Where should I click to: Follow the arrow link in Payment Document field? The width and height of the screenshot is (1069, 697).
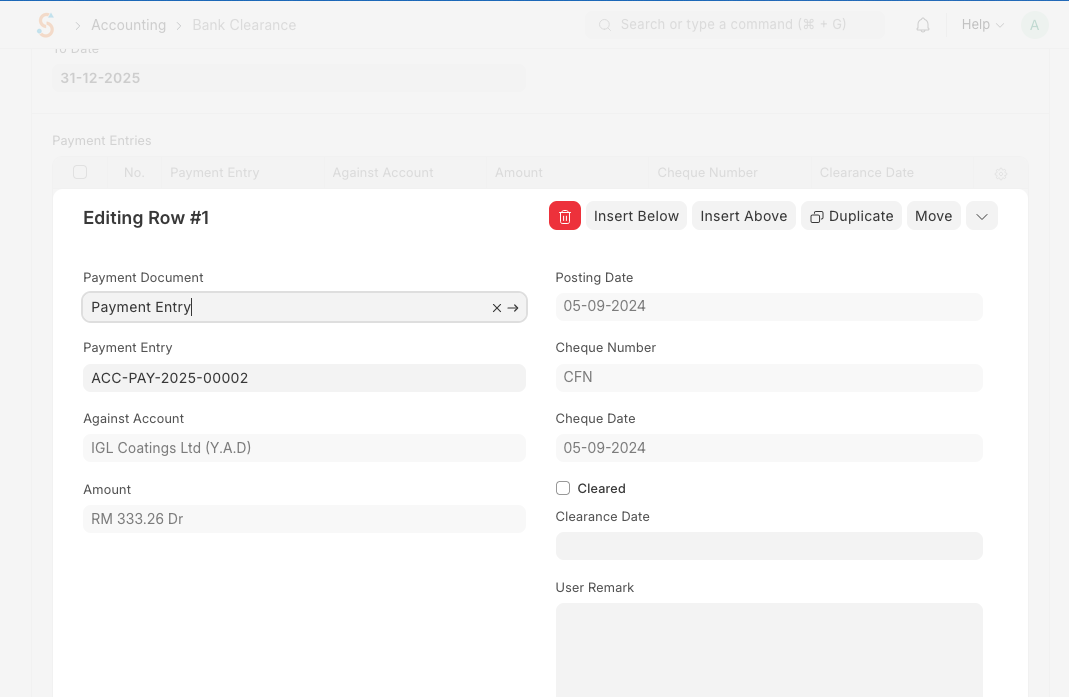[x=513, y=308]
